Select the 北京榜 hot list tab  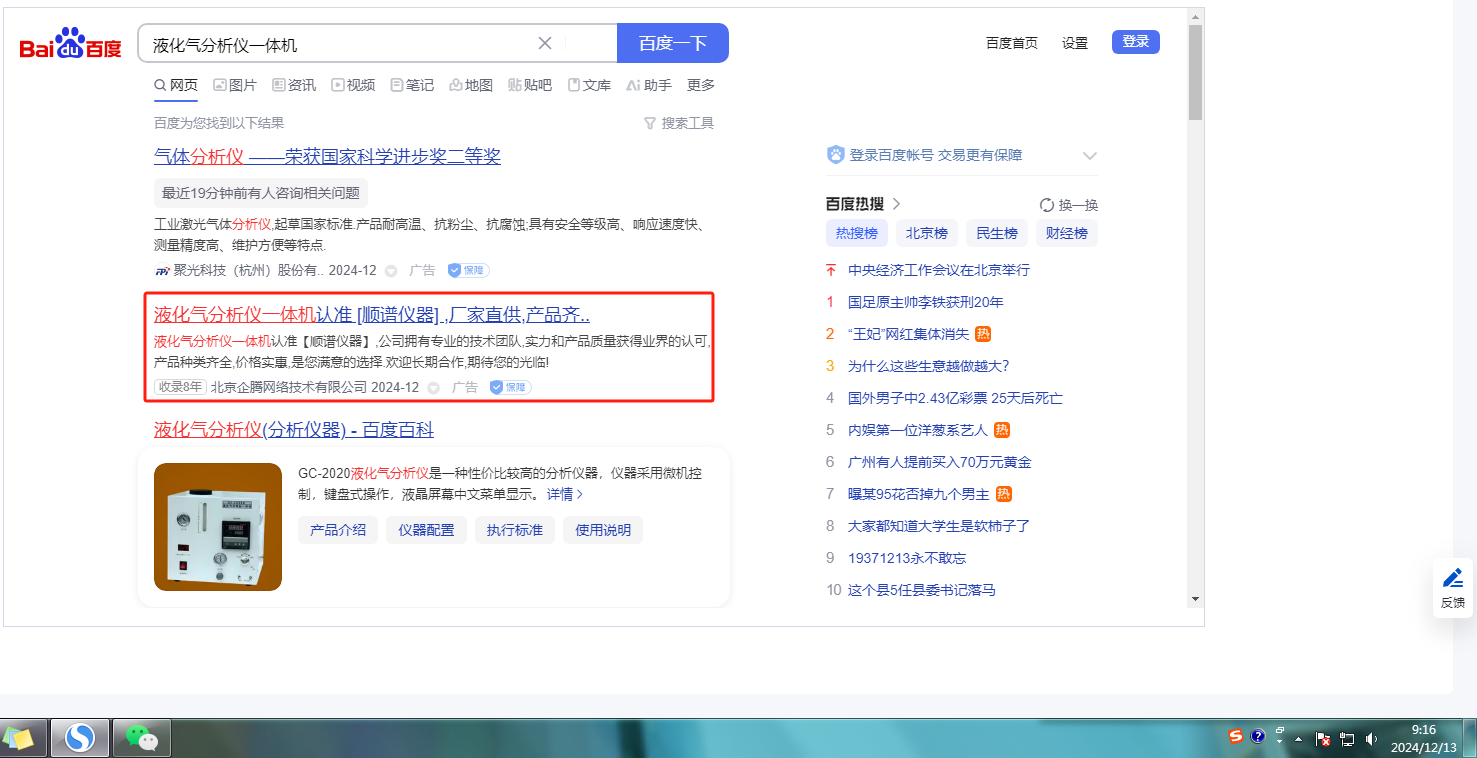point(926,233)
